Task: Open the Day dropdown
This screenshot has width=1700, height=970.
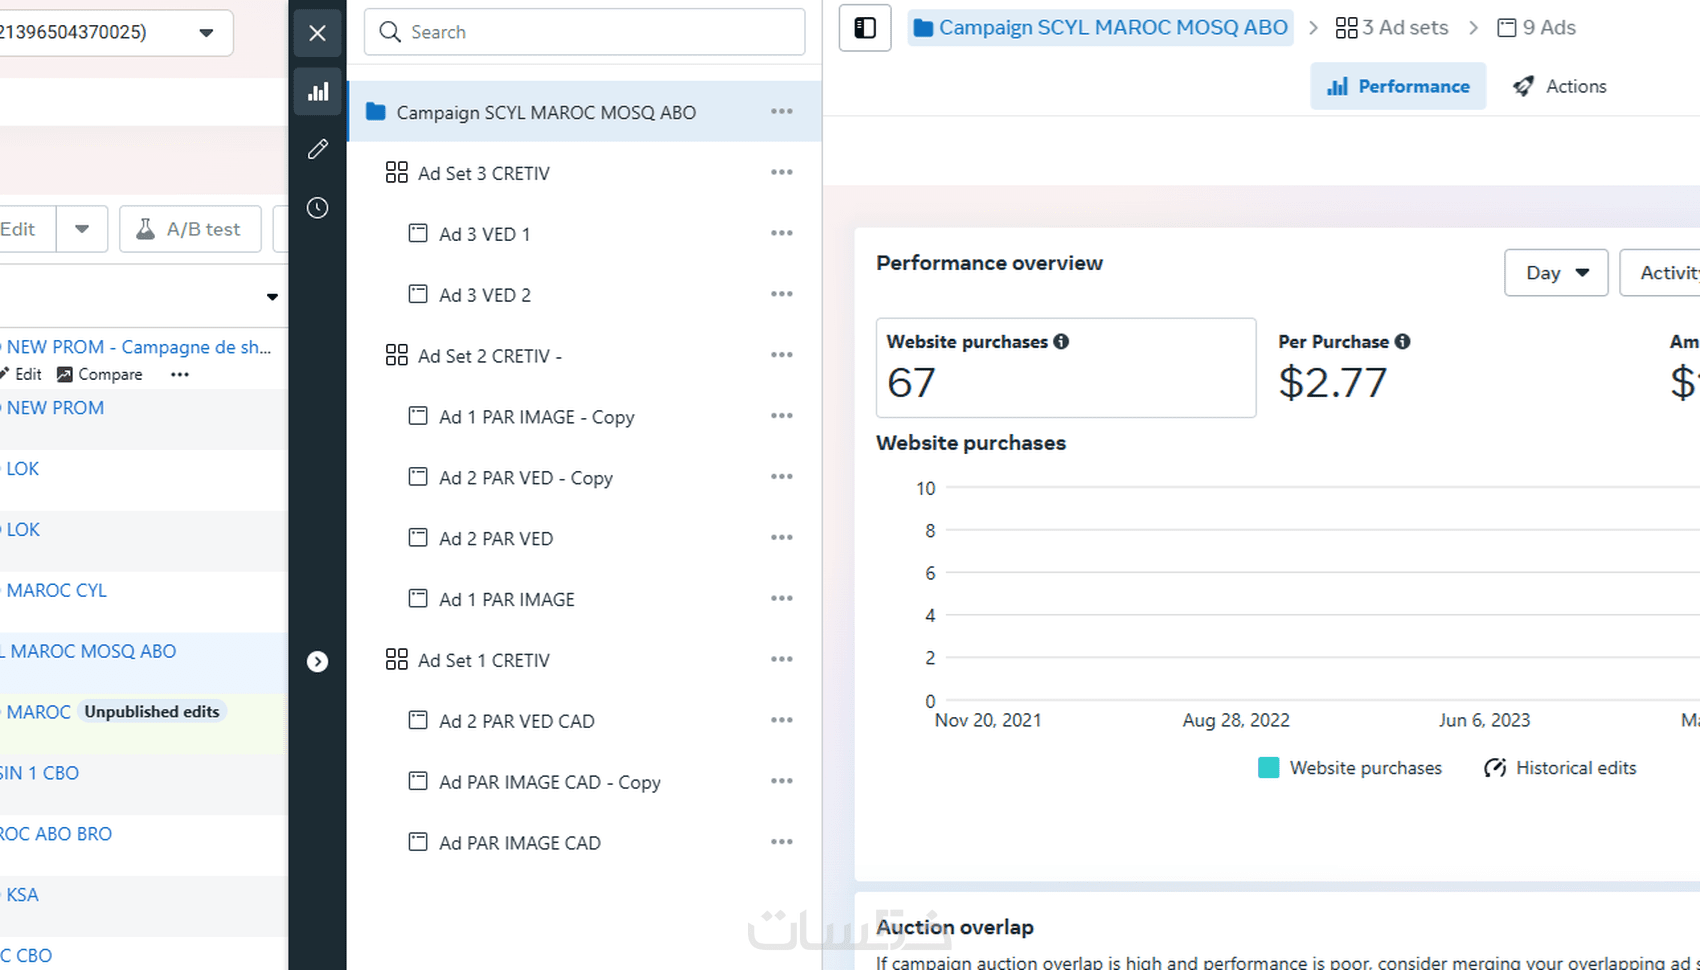Action: pyautogui.click(x=1556, y=273)
